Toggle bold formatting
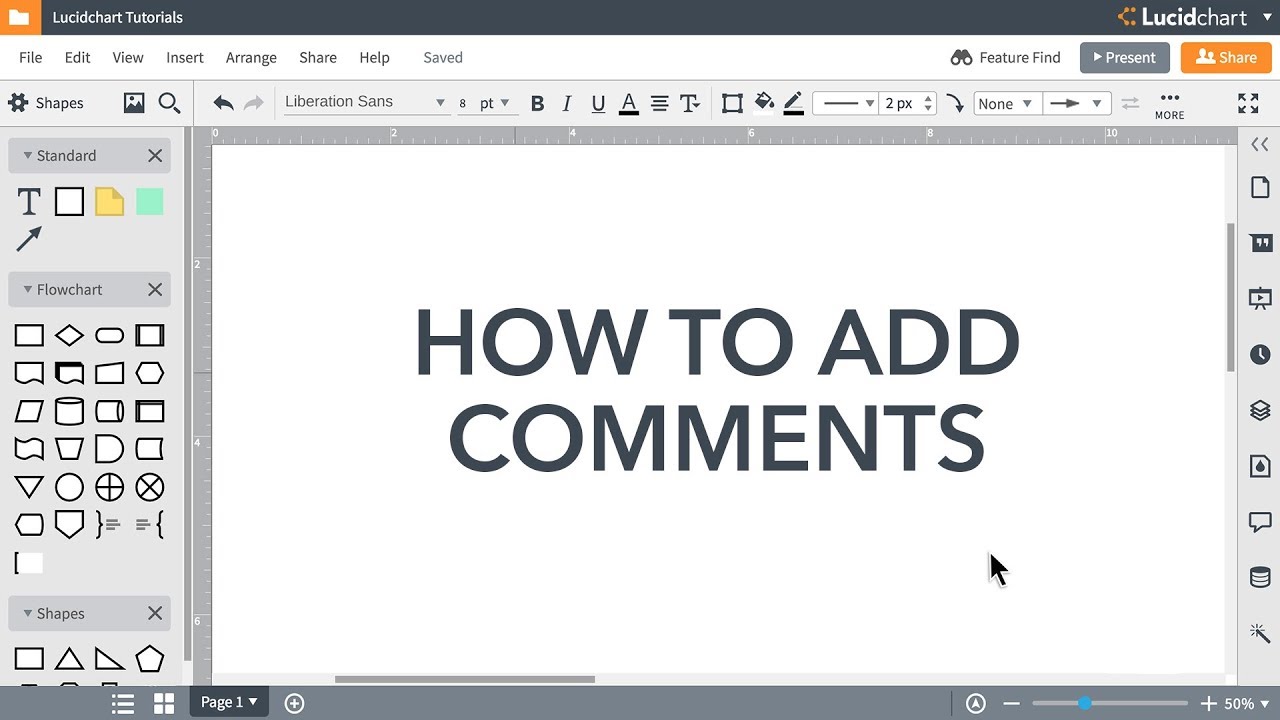1280x720 pixels. click(538, 103)
